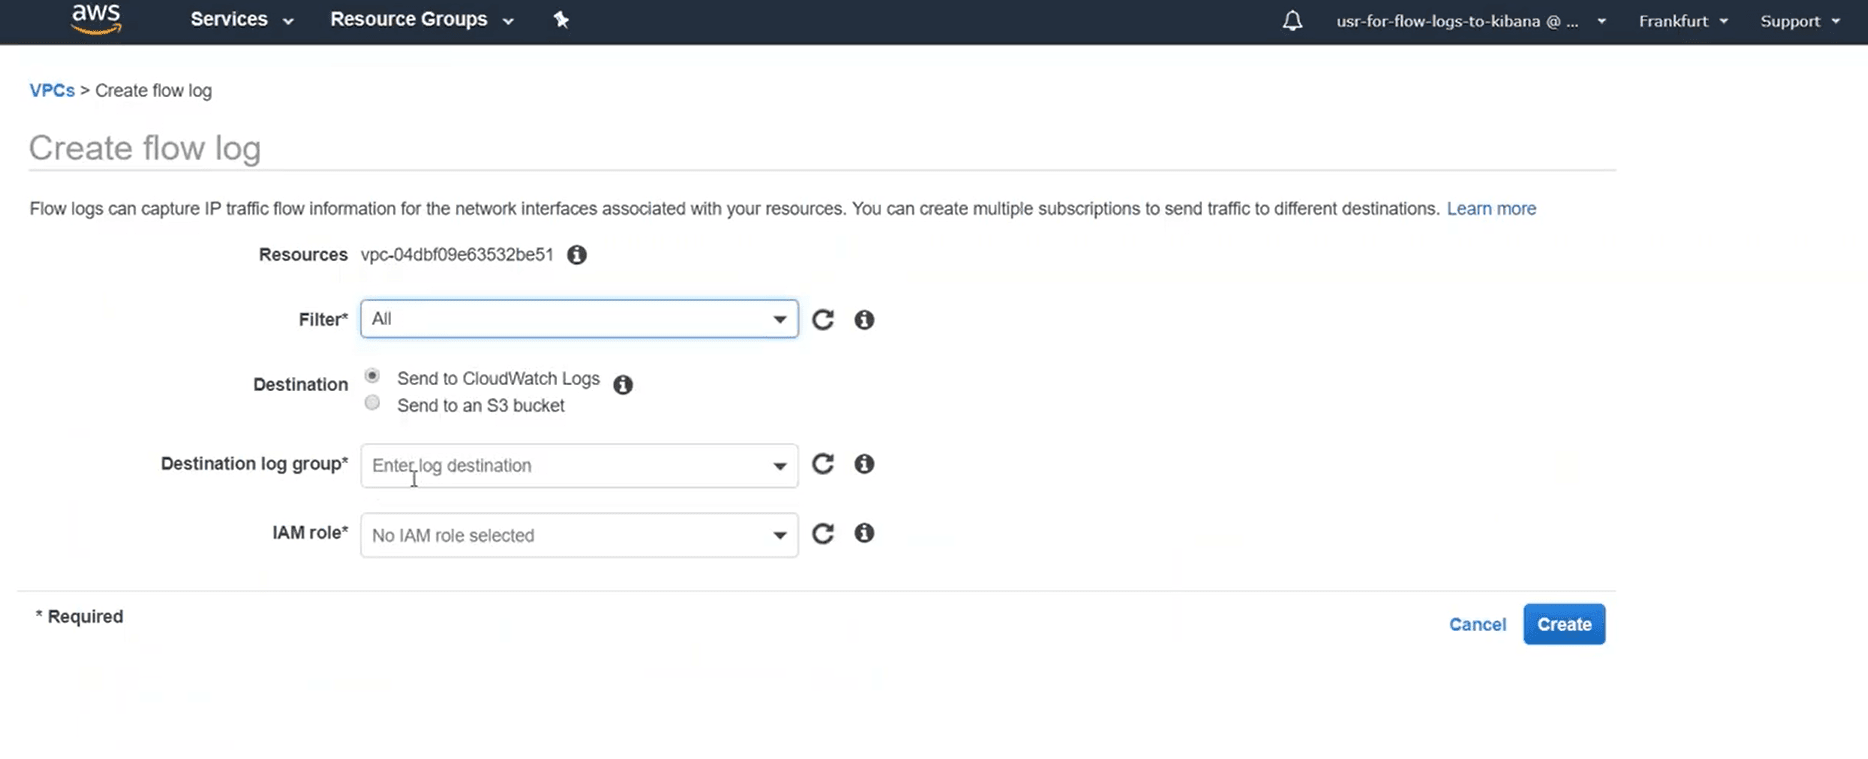The width and height of the screenshot is (1868, 759).
Task: Click the Create button
Action: coord(1564,624)
